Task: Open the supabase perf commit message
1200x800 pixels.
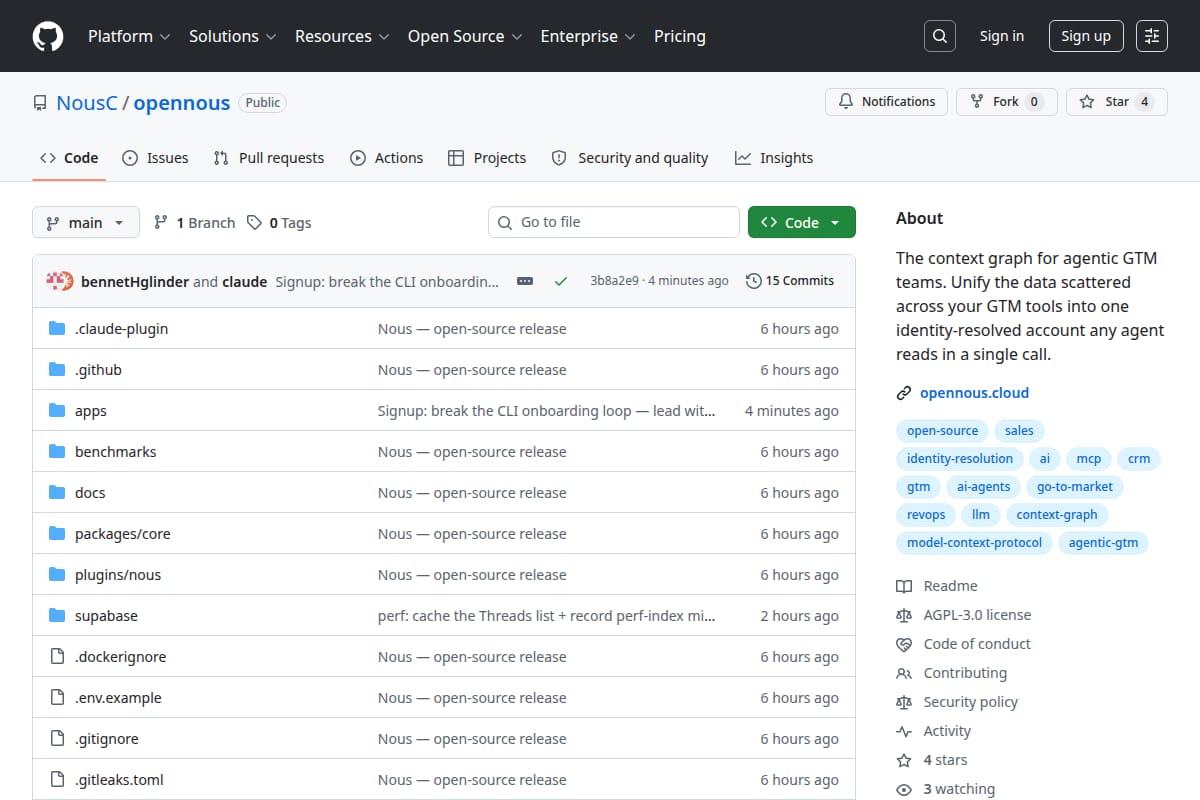Action: (x=546, y=616)
